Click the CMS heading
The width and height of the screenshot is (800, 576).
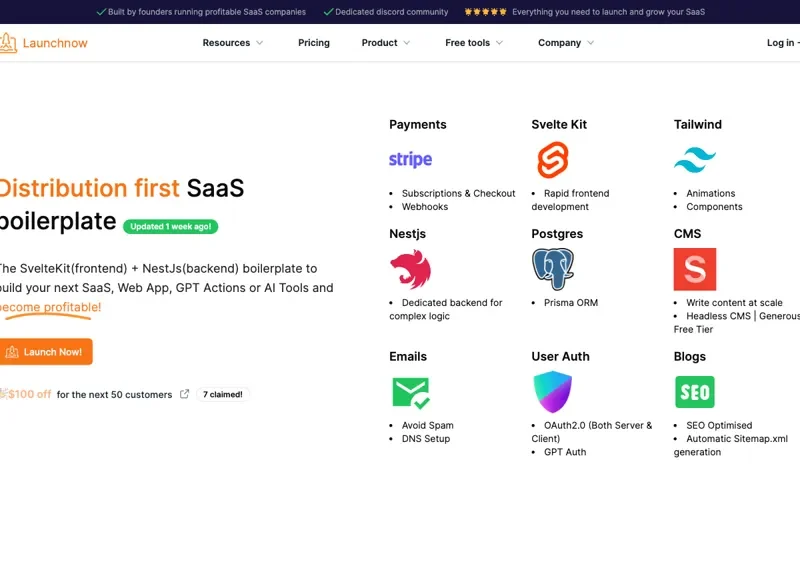pyautogui.click(x=687, y=234)
